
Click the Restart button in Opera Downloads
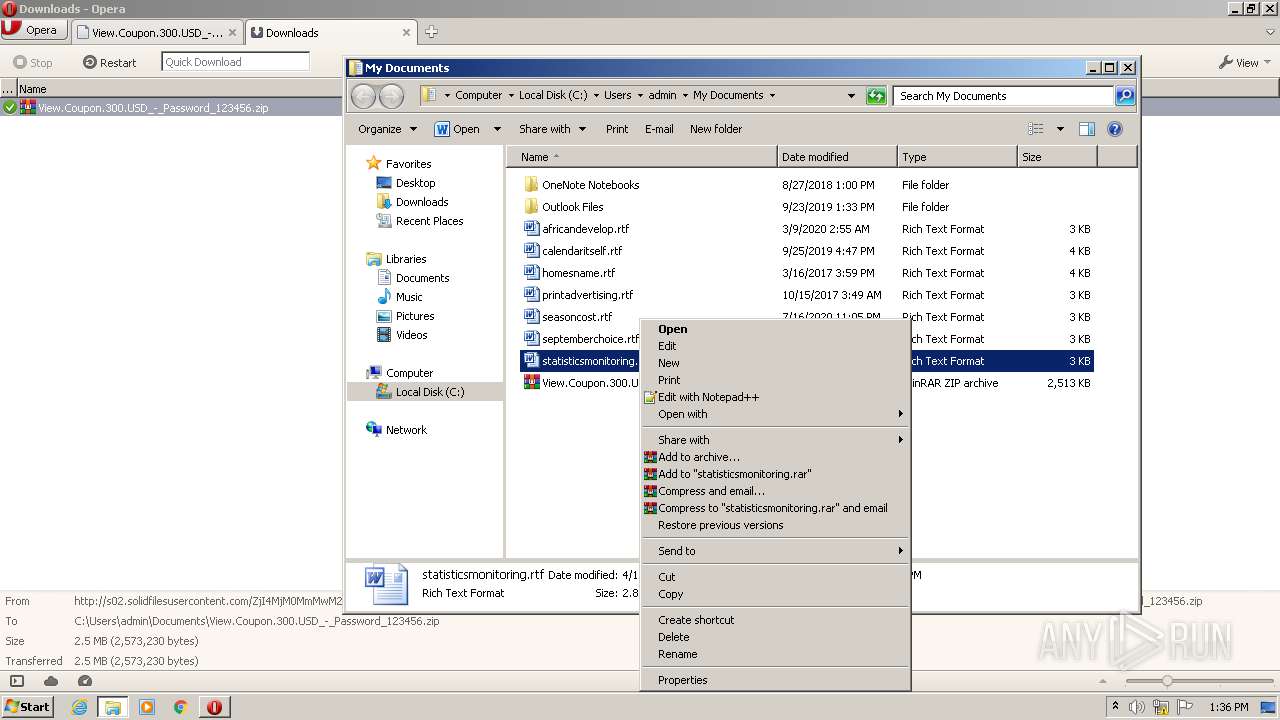click(x=109, y=62)
